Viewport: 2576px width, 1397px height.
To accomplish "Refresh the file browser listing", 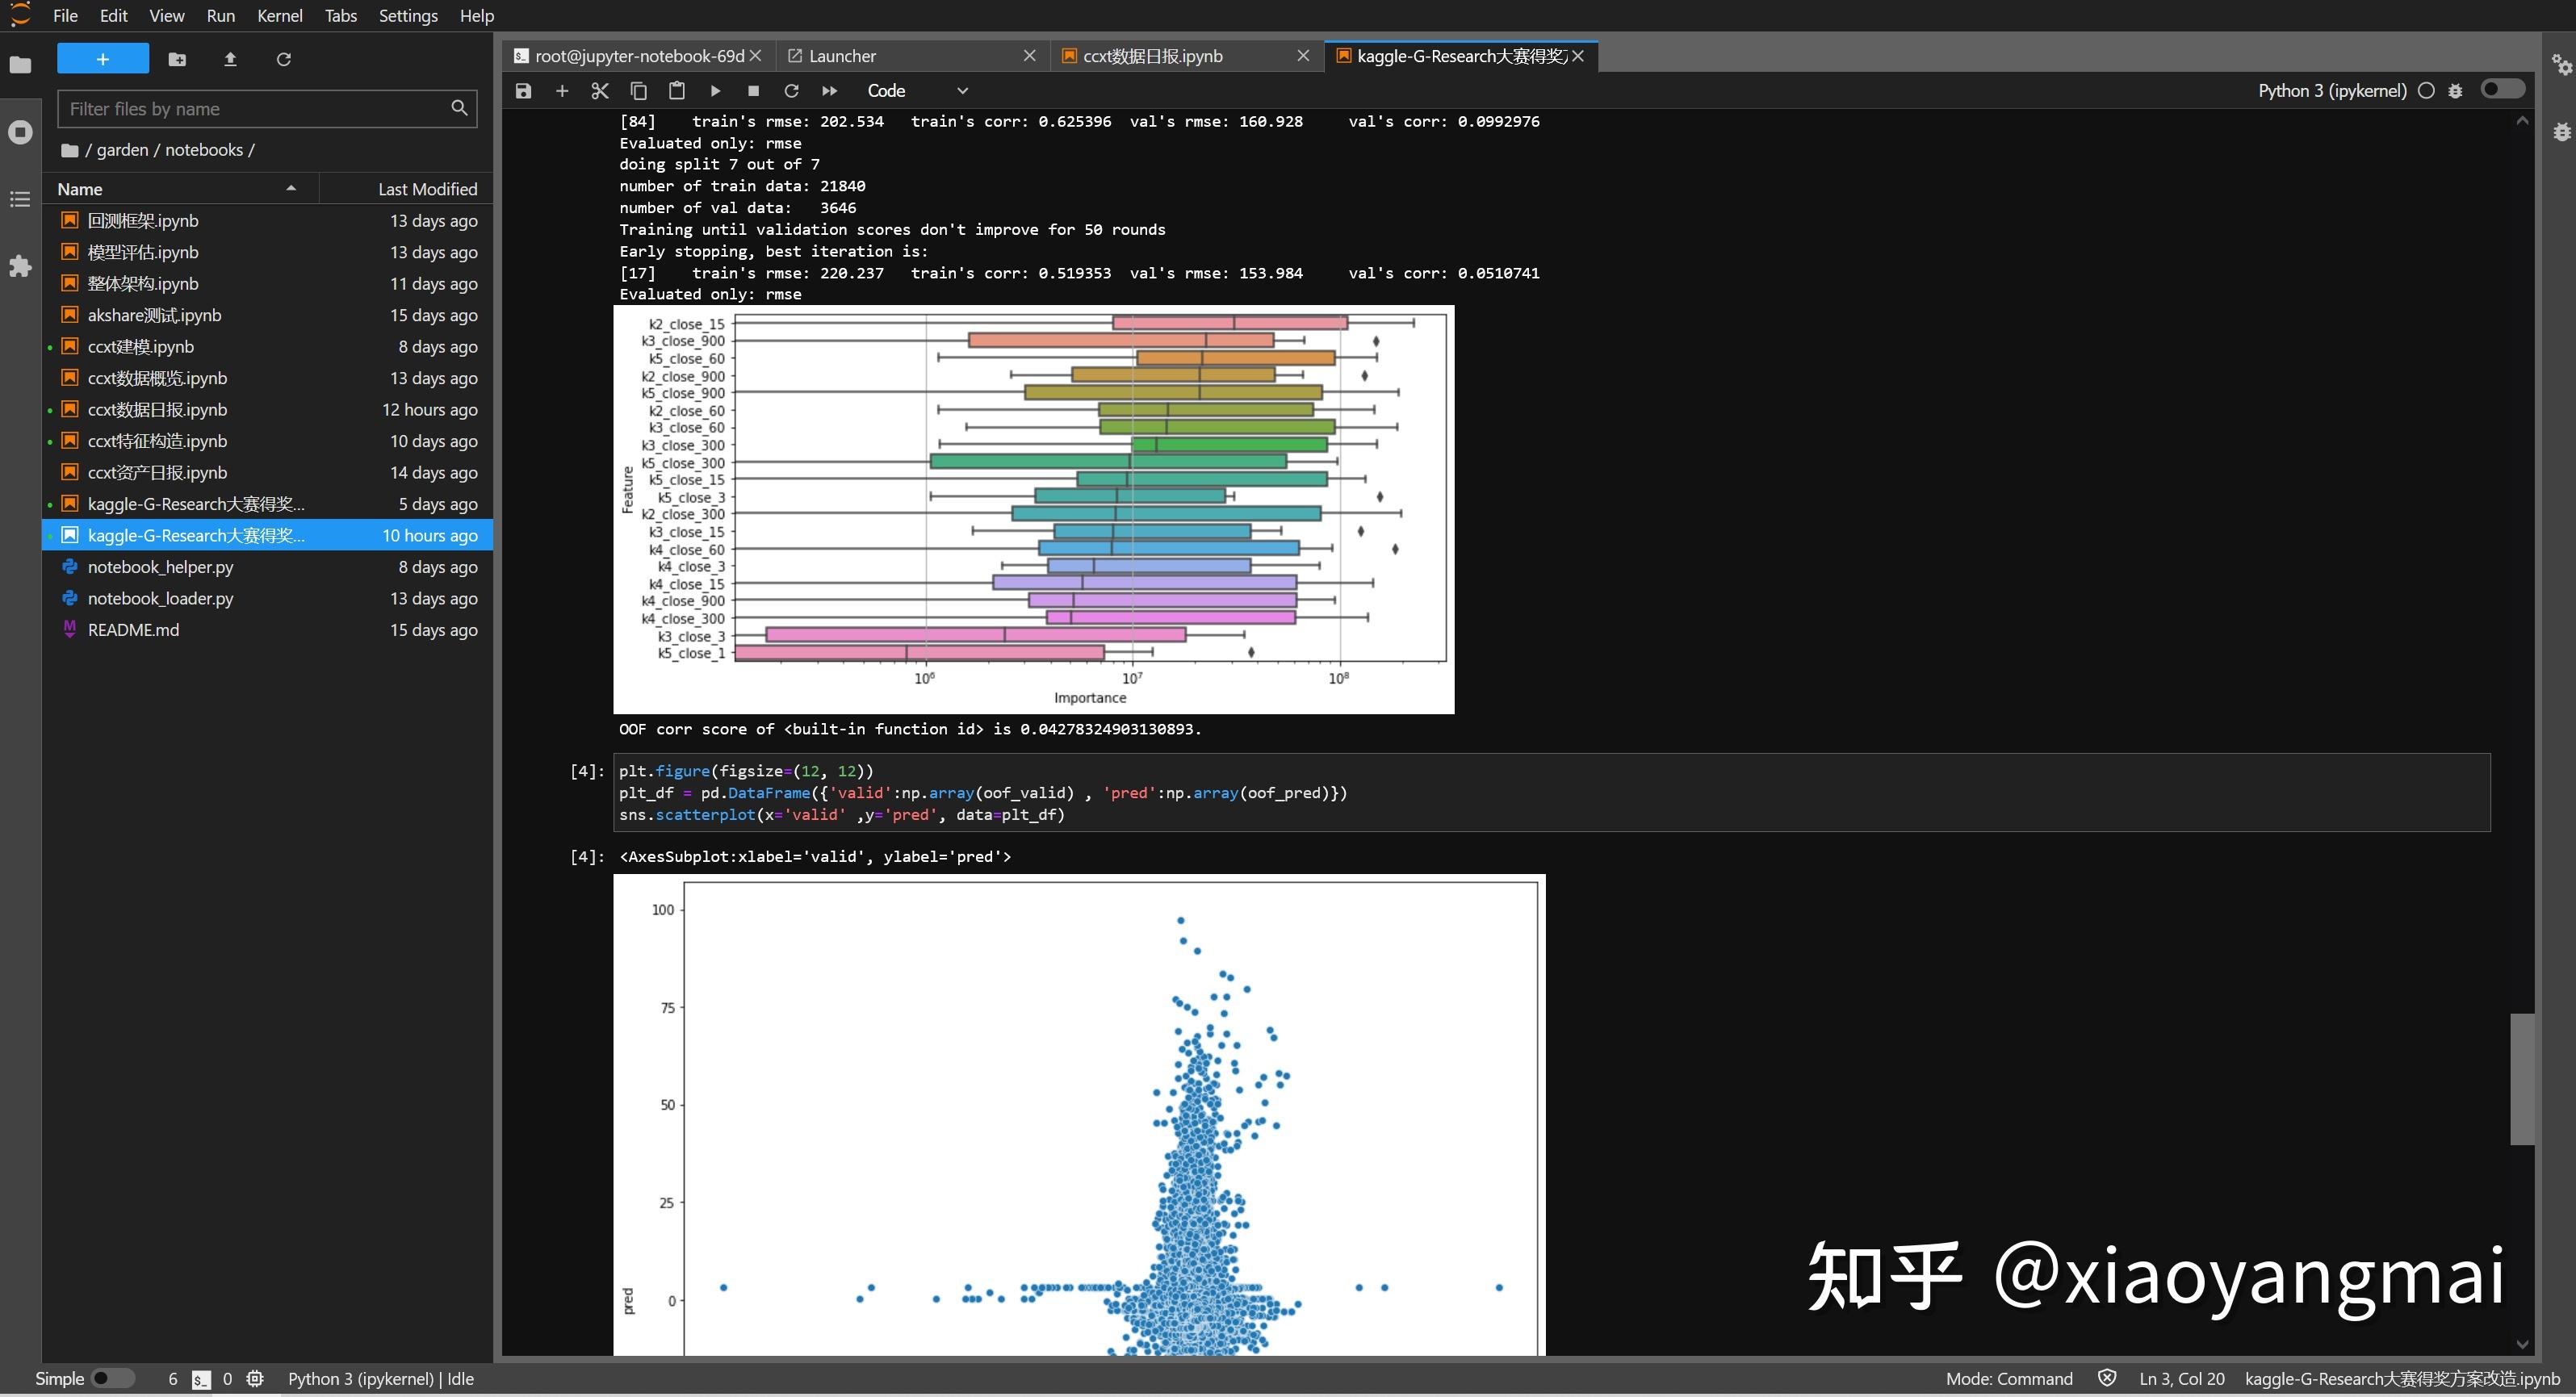I will click(x=283, y=59).
